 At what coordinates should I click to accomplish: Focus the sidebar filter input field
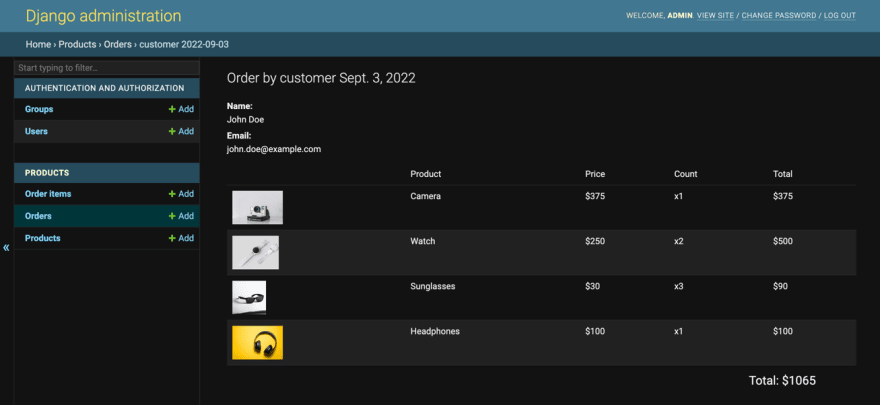coord(107,68)
